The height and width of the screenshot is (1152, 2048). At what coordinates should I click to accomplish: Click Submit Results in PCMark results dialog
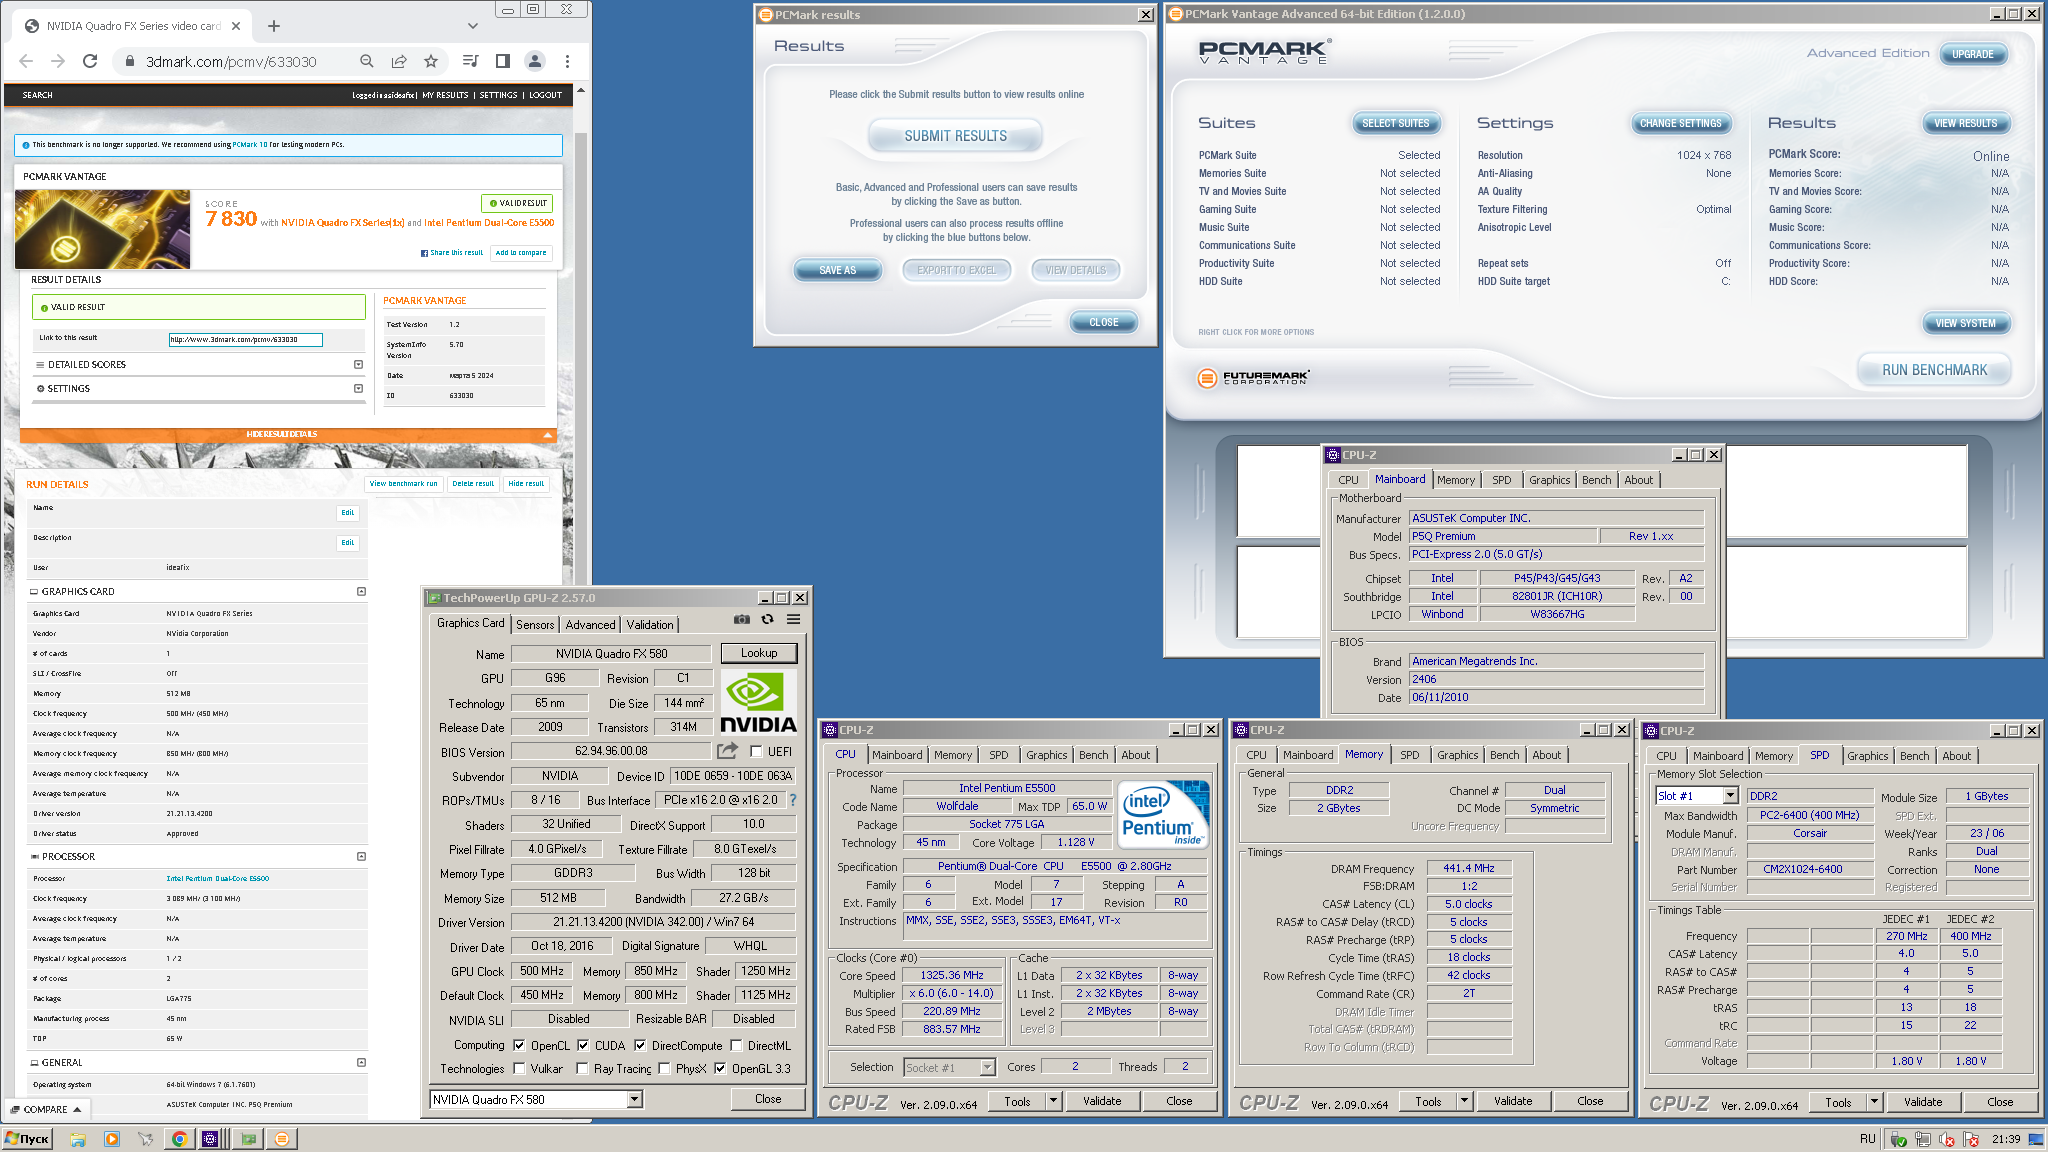955,136
